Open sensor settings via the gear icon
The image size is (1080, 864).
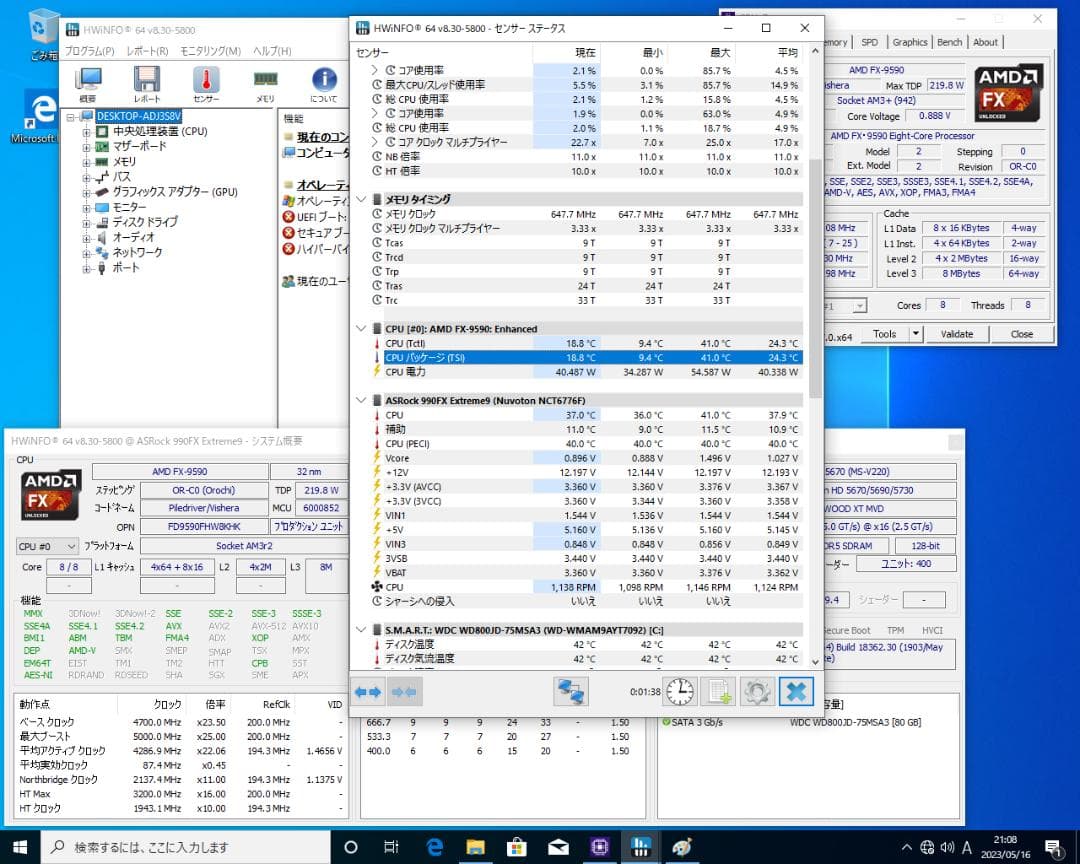pyautogui.click(x=757, y=691)
